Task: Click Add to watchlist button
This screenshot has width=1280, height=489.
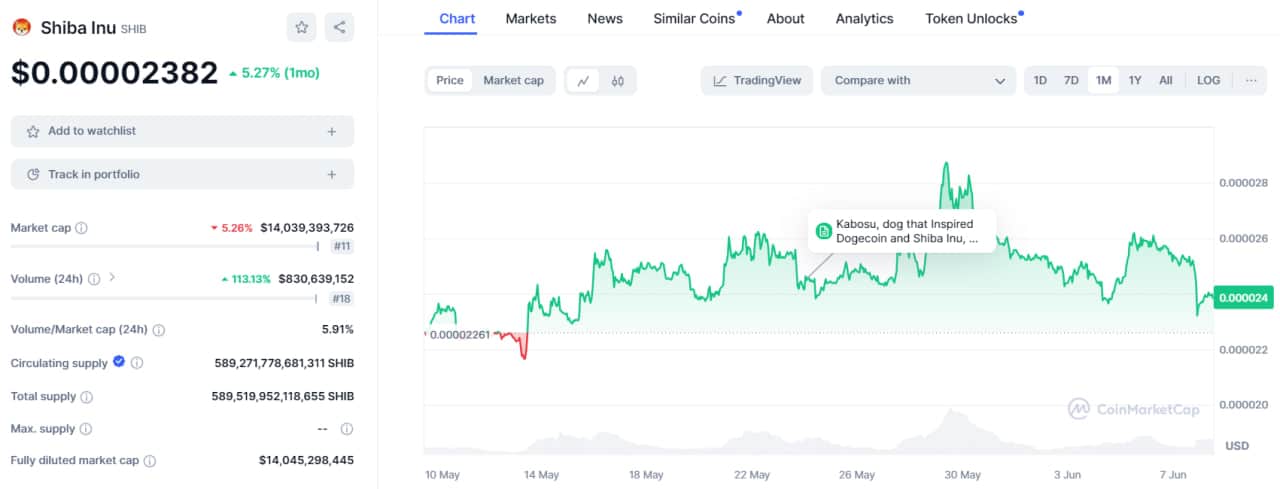Action: point(182,131)
